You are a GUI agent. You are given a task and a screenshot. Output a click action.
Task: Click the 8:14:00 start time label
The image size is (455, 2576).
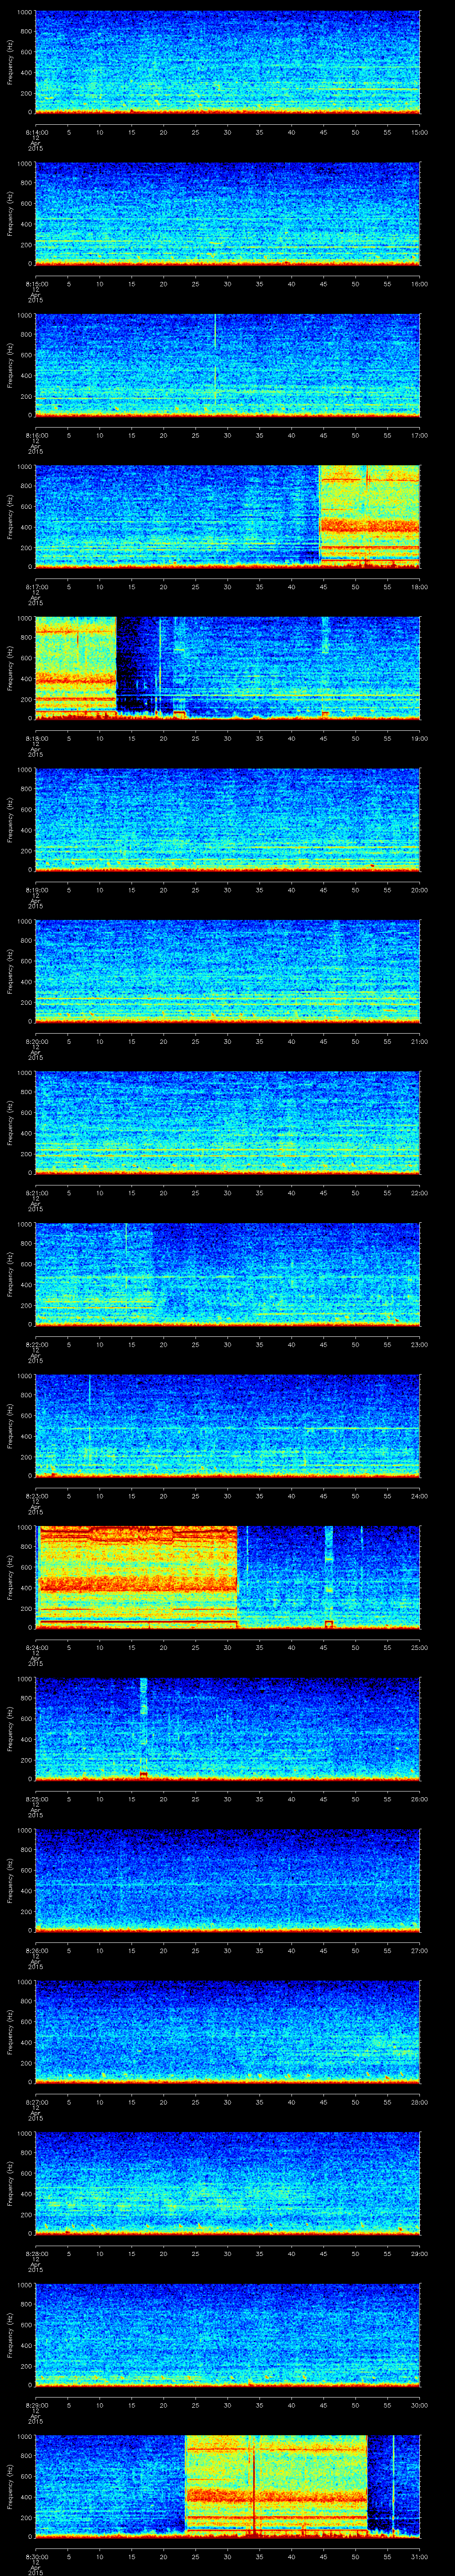[x=36, y=131]
